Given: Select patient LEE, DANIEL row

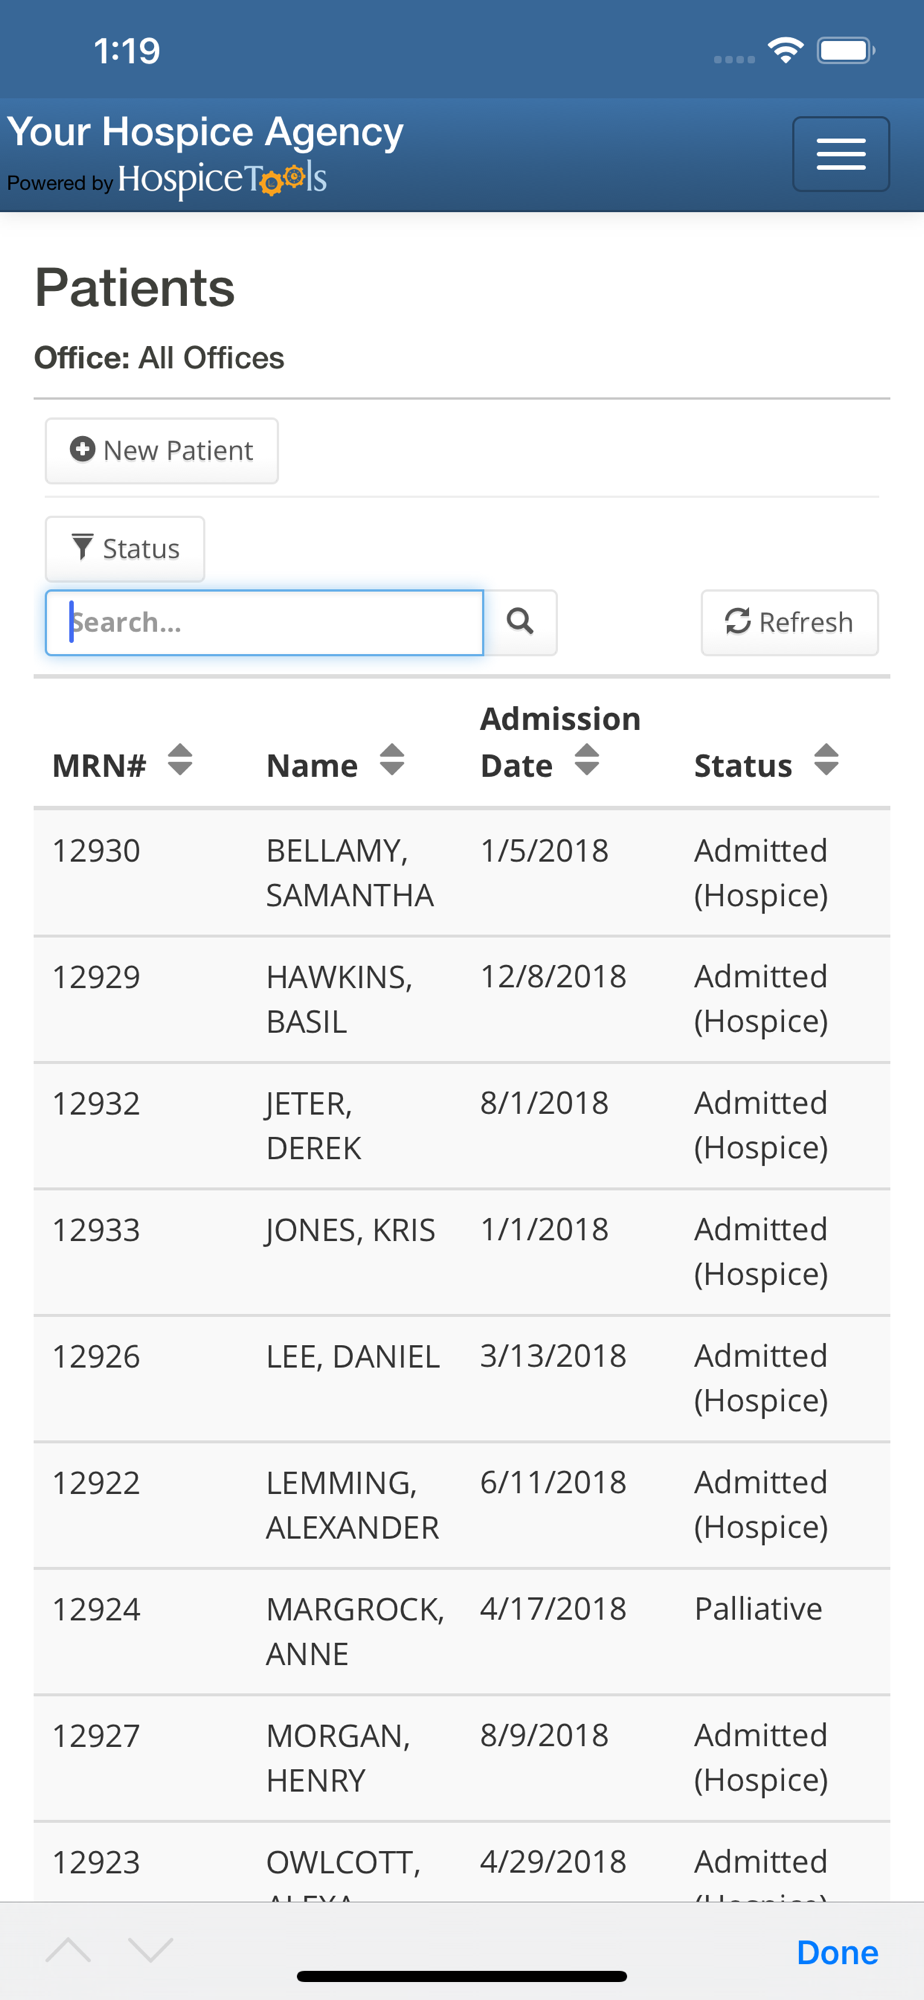Looking at the screenshot, I should (462, 1379).
